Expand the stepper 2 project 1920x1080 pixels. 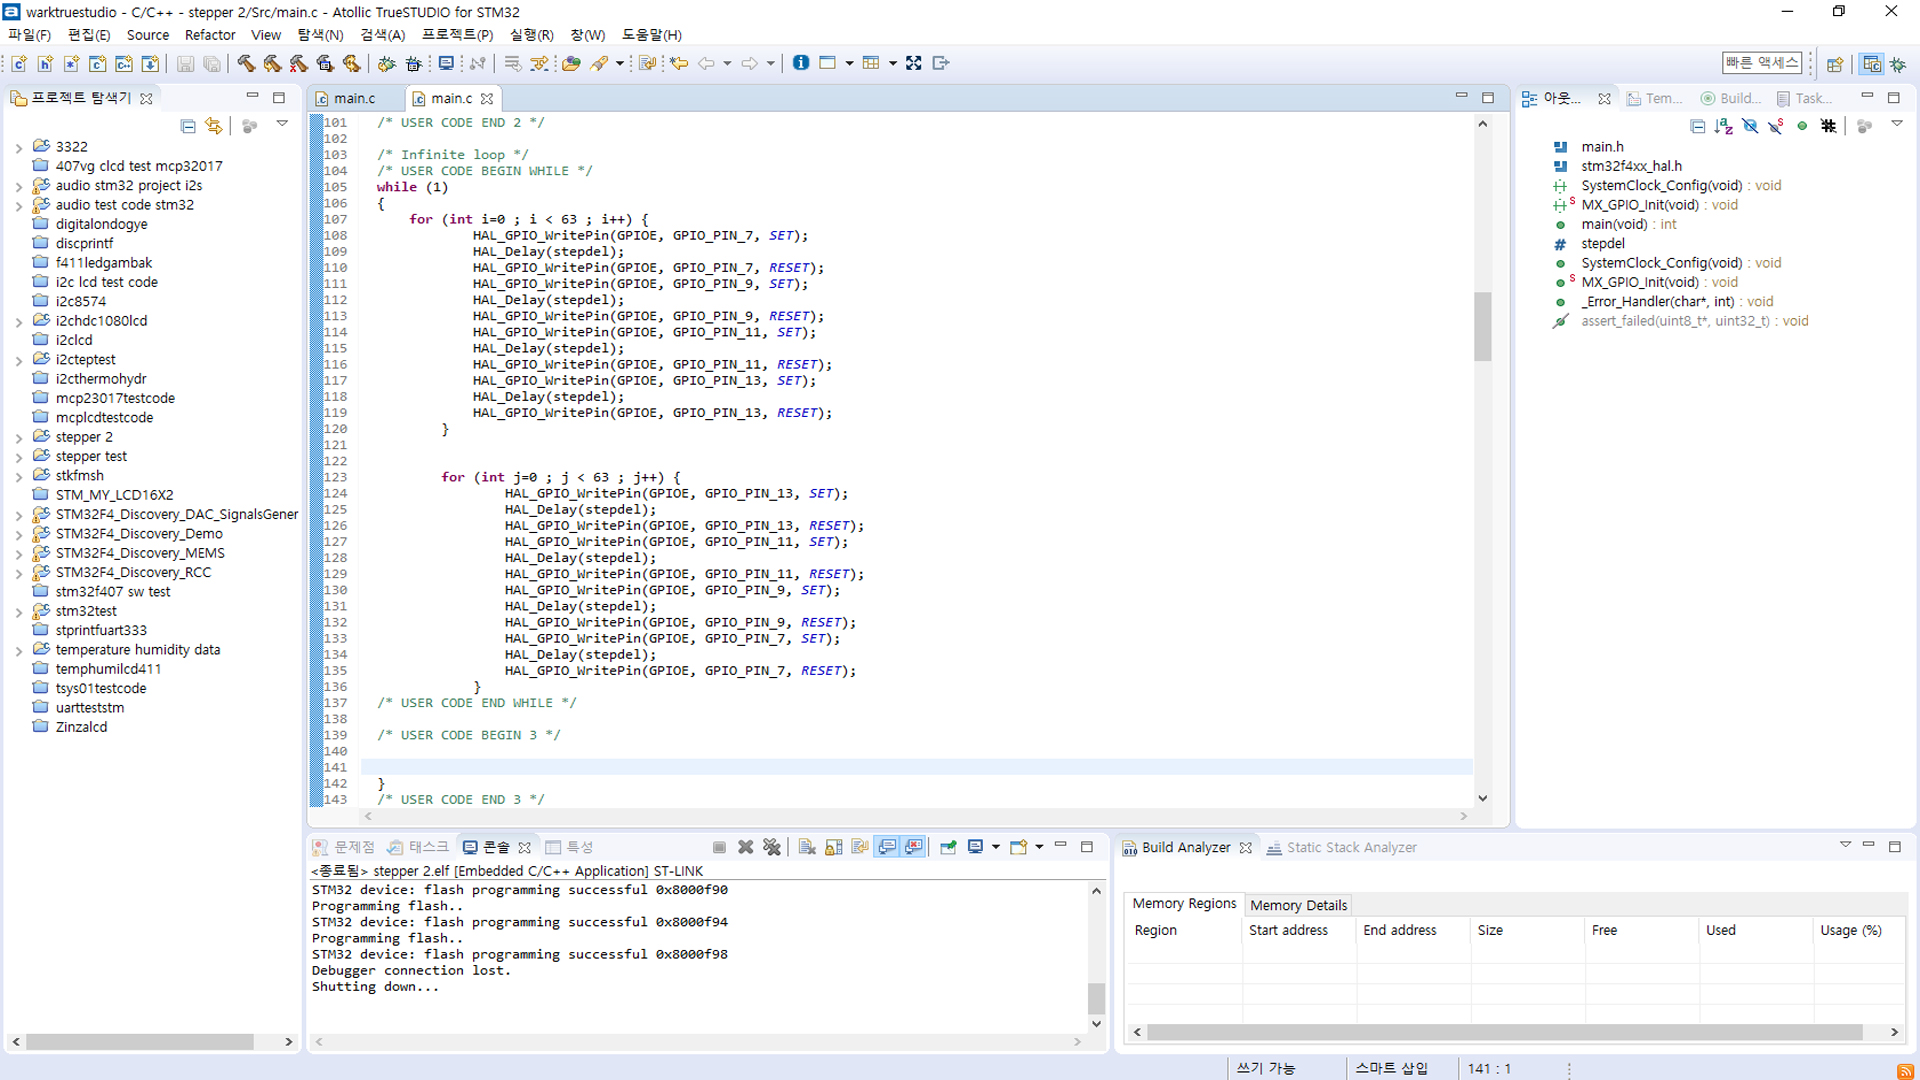click(x=18, y=438)
